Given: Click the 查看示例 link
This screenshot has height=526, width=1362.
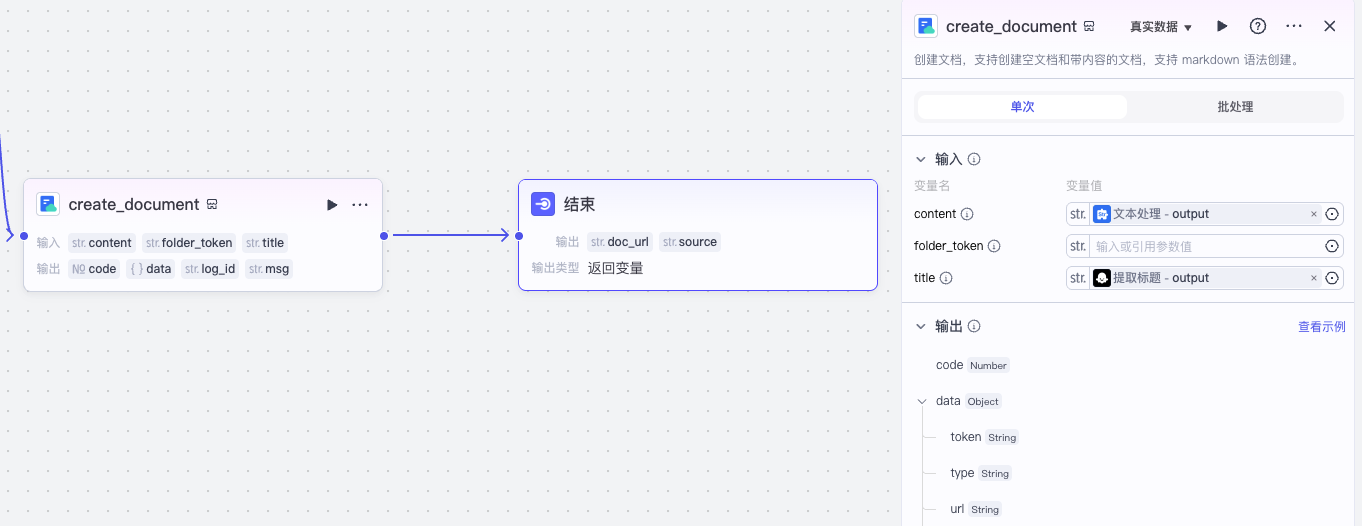Looking at the screenshot, I should [1321, 326].
